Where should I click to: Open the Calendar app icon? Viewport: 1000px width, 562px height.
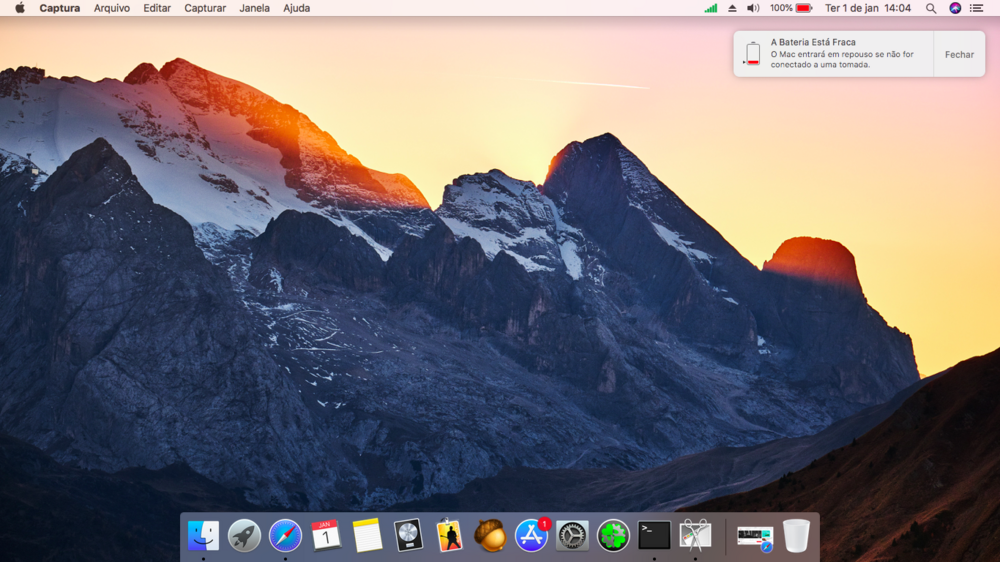coord(326,536)
